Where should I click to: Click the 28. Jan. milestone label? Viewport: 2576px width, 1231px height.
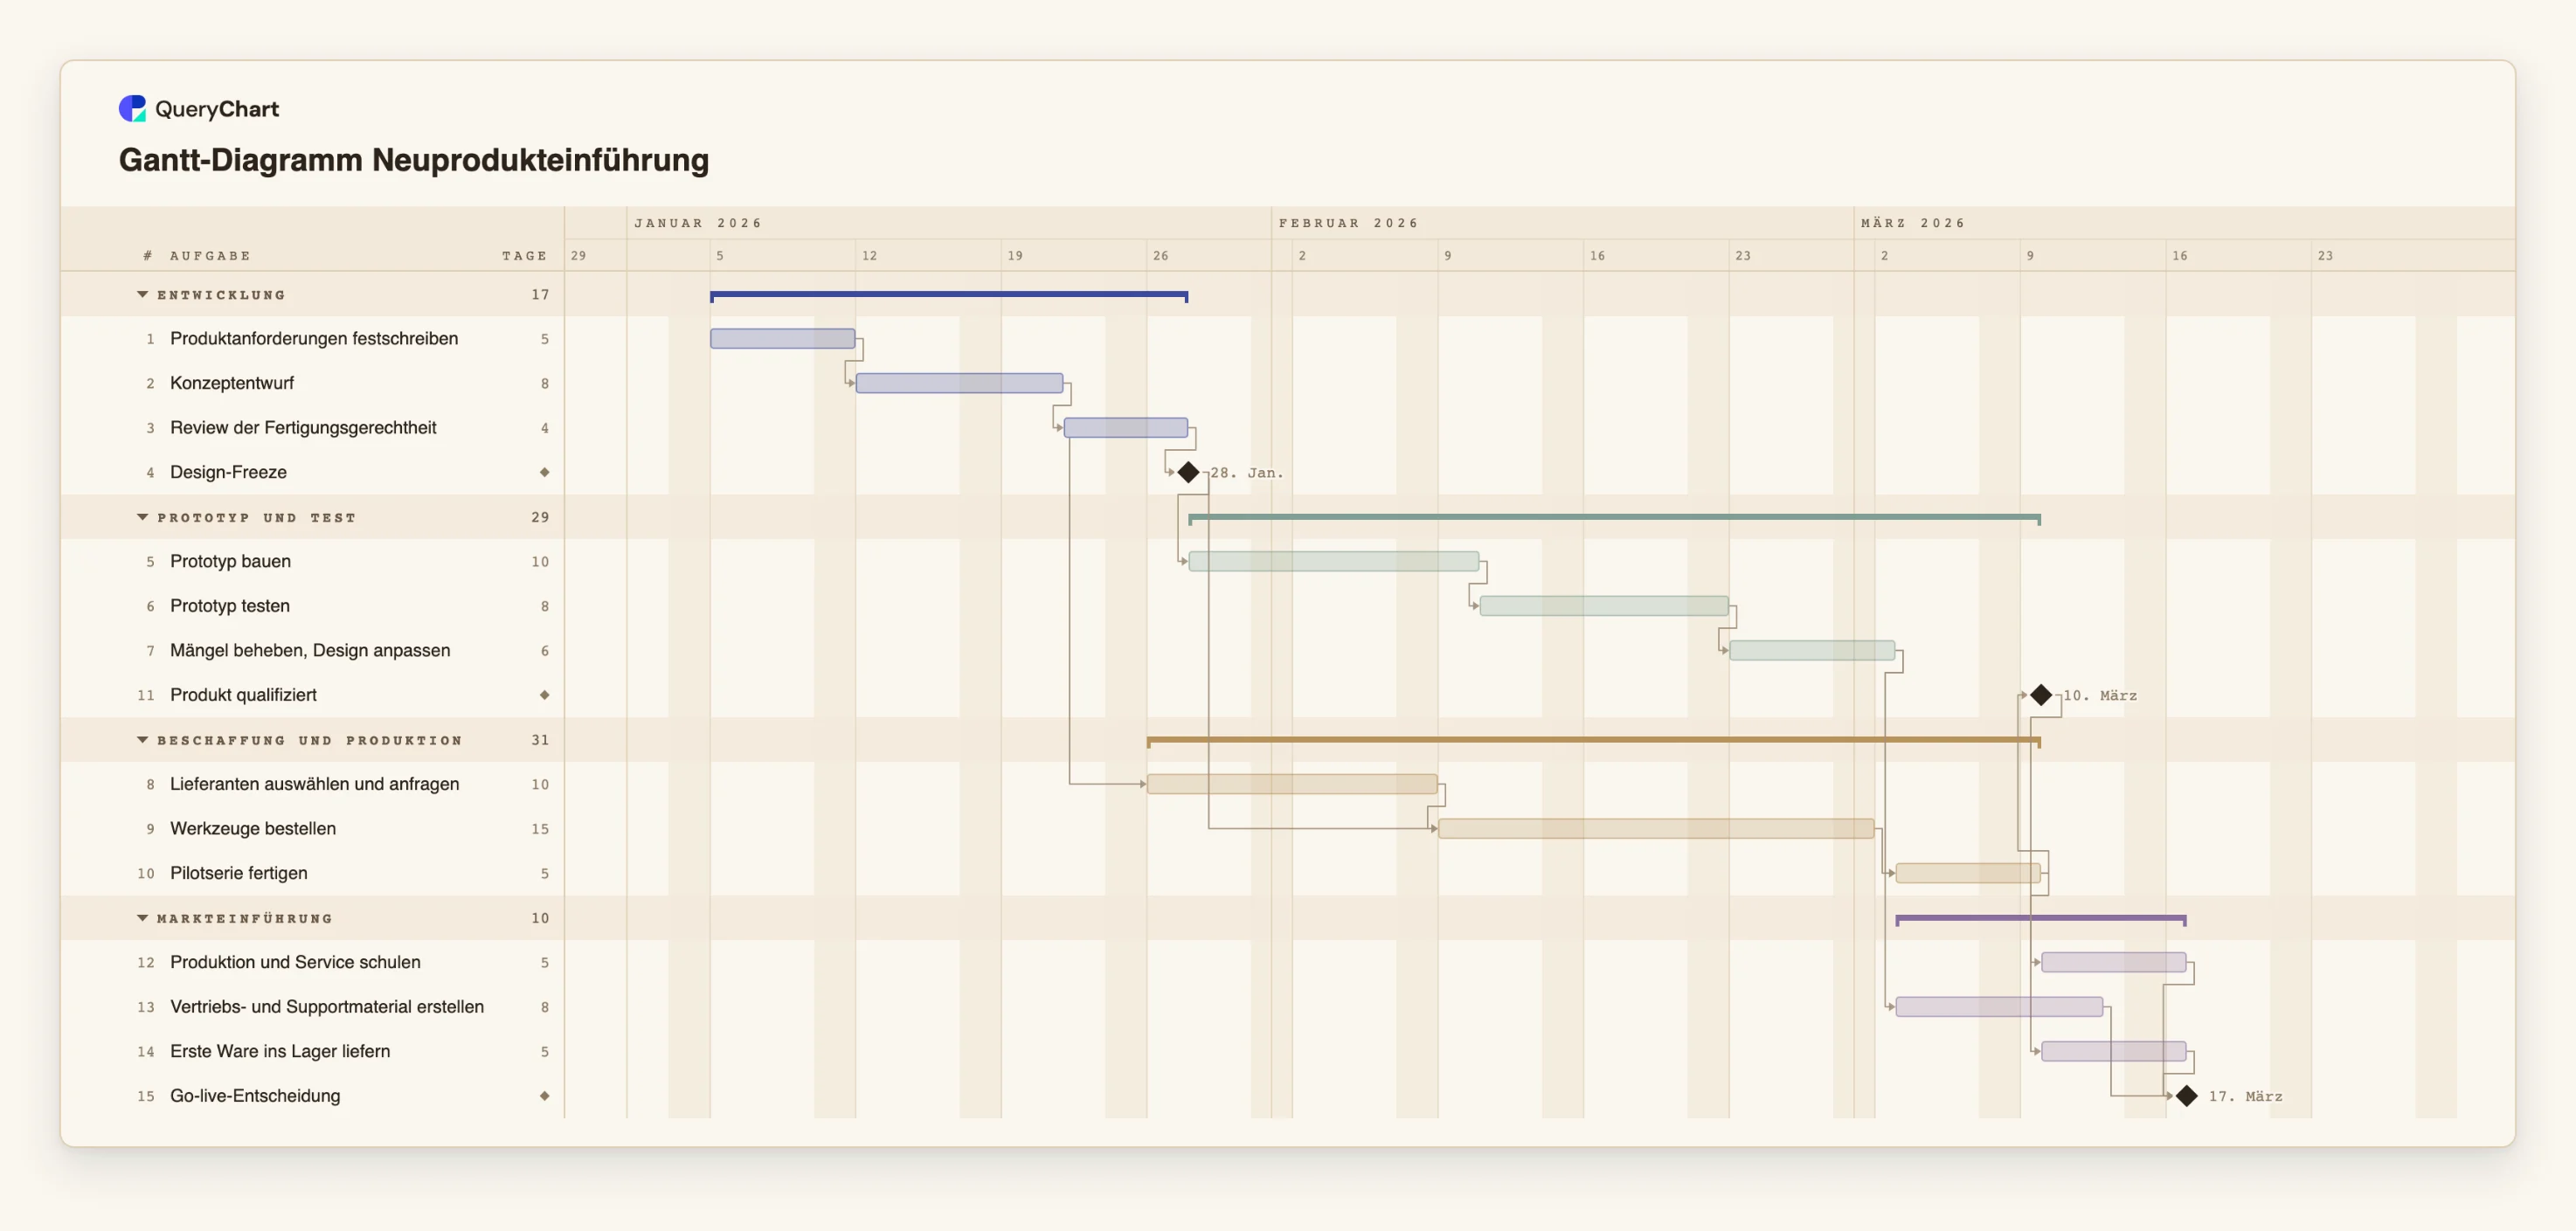[x=1247, y=473]
